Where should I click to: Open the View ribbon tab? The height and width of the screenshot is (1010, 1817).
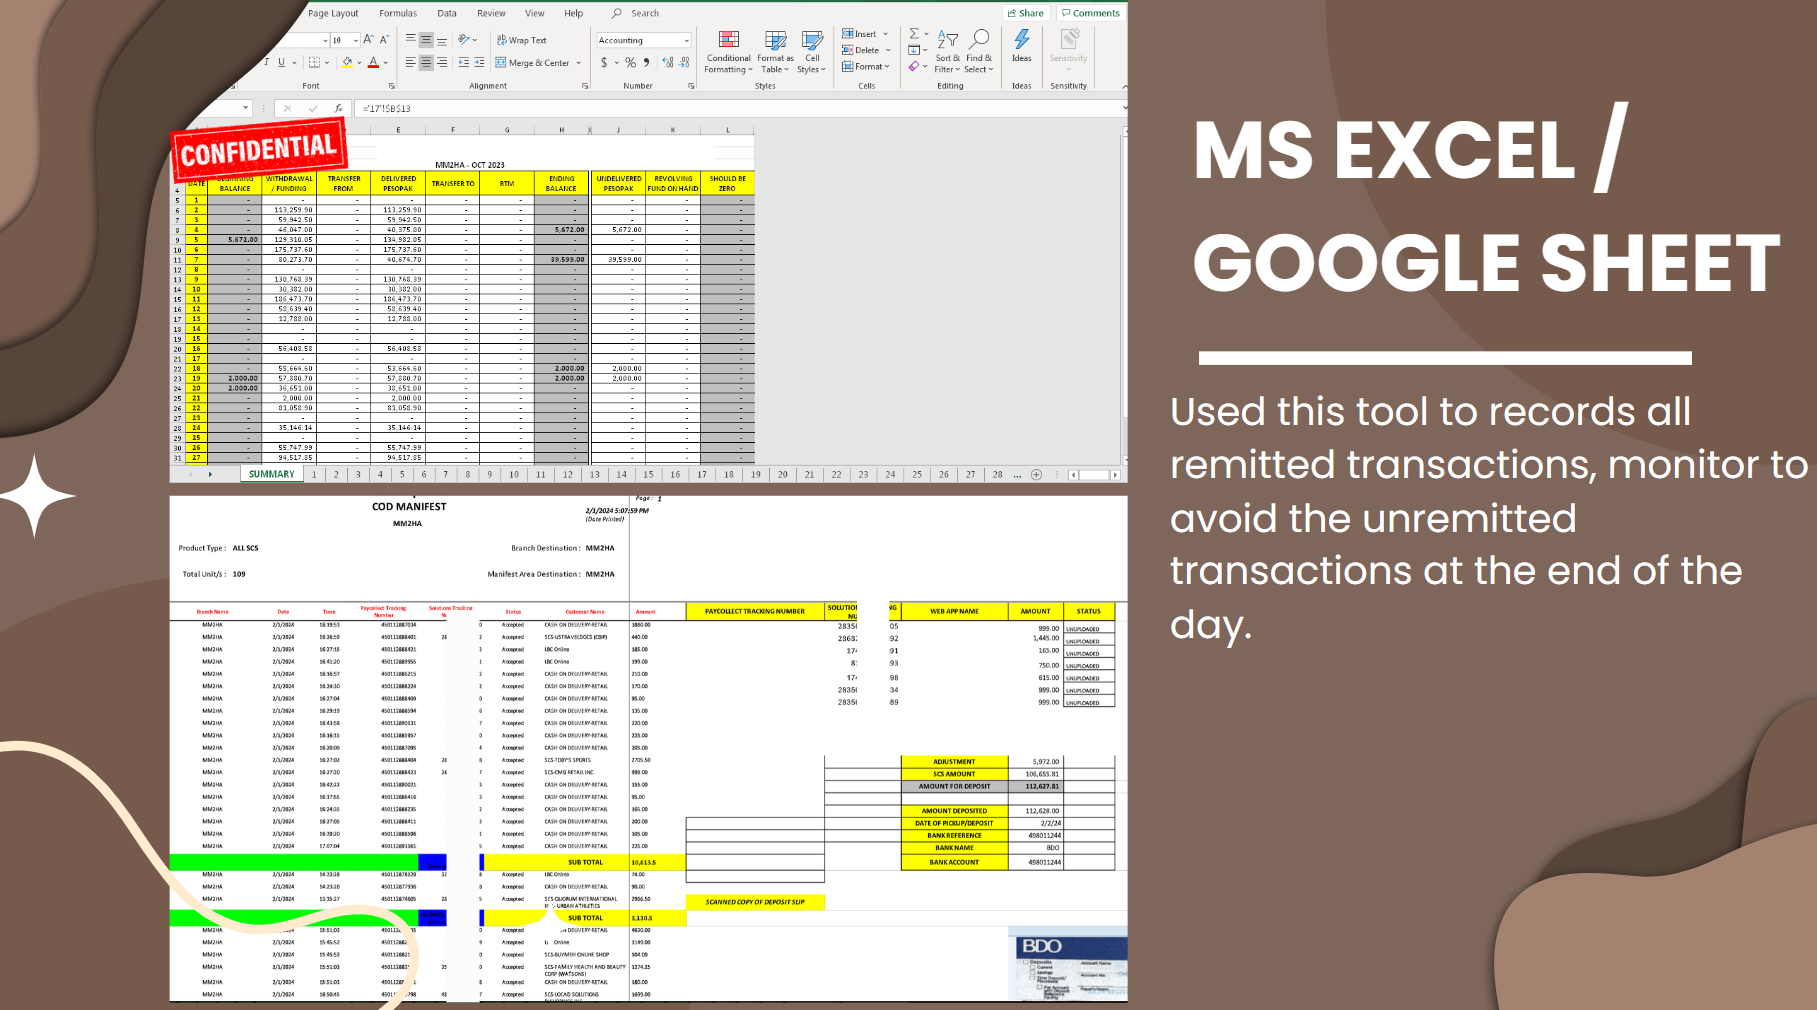(x=535, y=13)
